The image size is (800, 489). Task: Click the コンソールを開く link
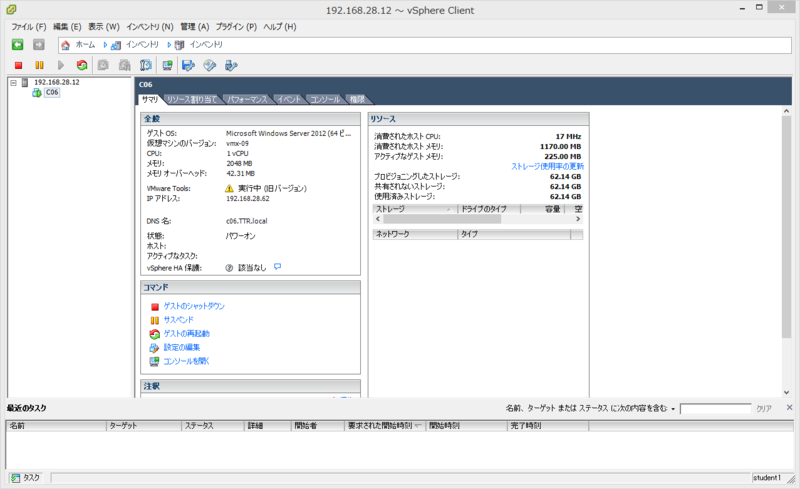(x=186, y=361)
